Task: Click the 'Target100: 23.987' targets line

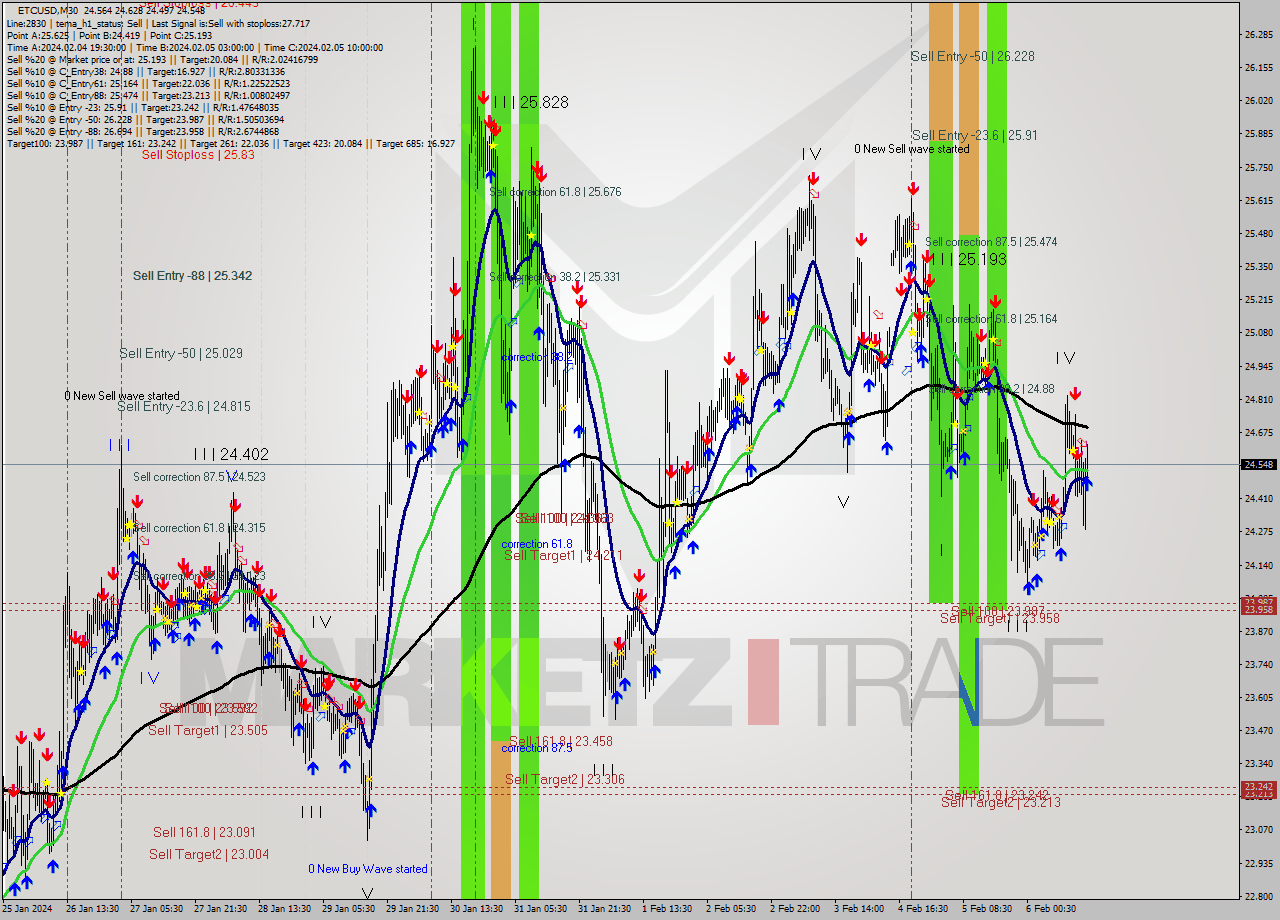Action: pos(230,143)
